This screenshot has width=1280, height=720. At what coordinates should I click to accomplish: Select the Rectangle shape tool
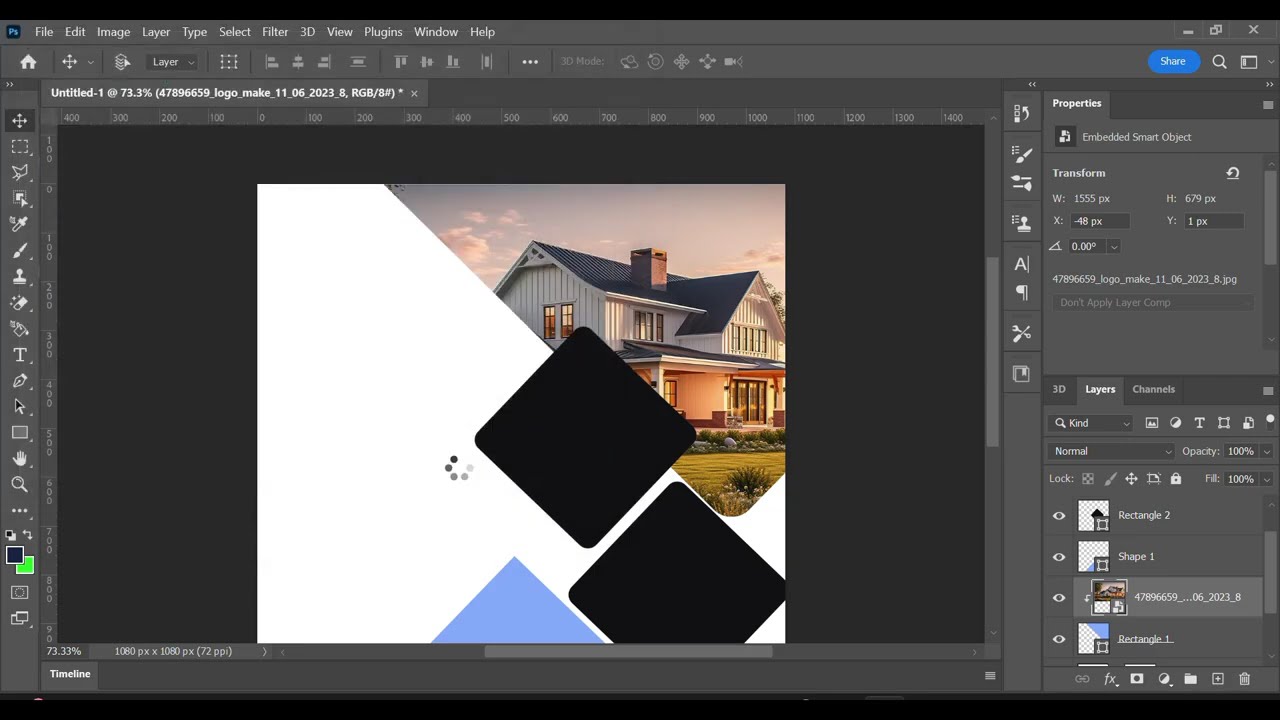[x=20, y=433]
